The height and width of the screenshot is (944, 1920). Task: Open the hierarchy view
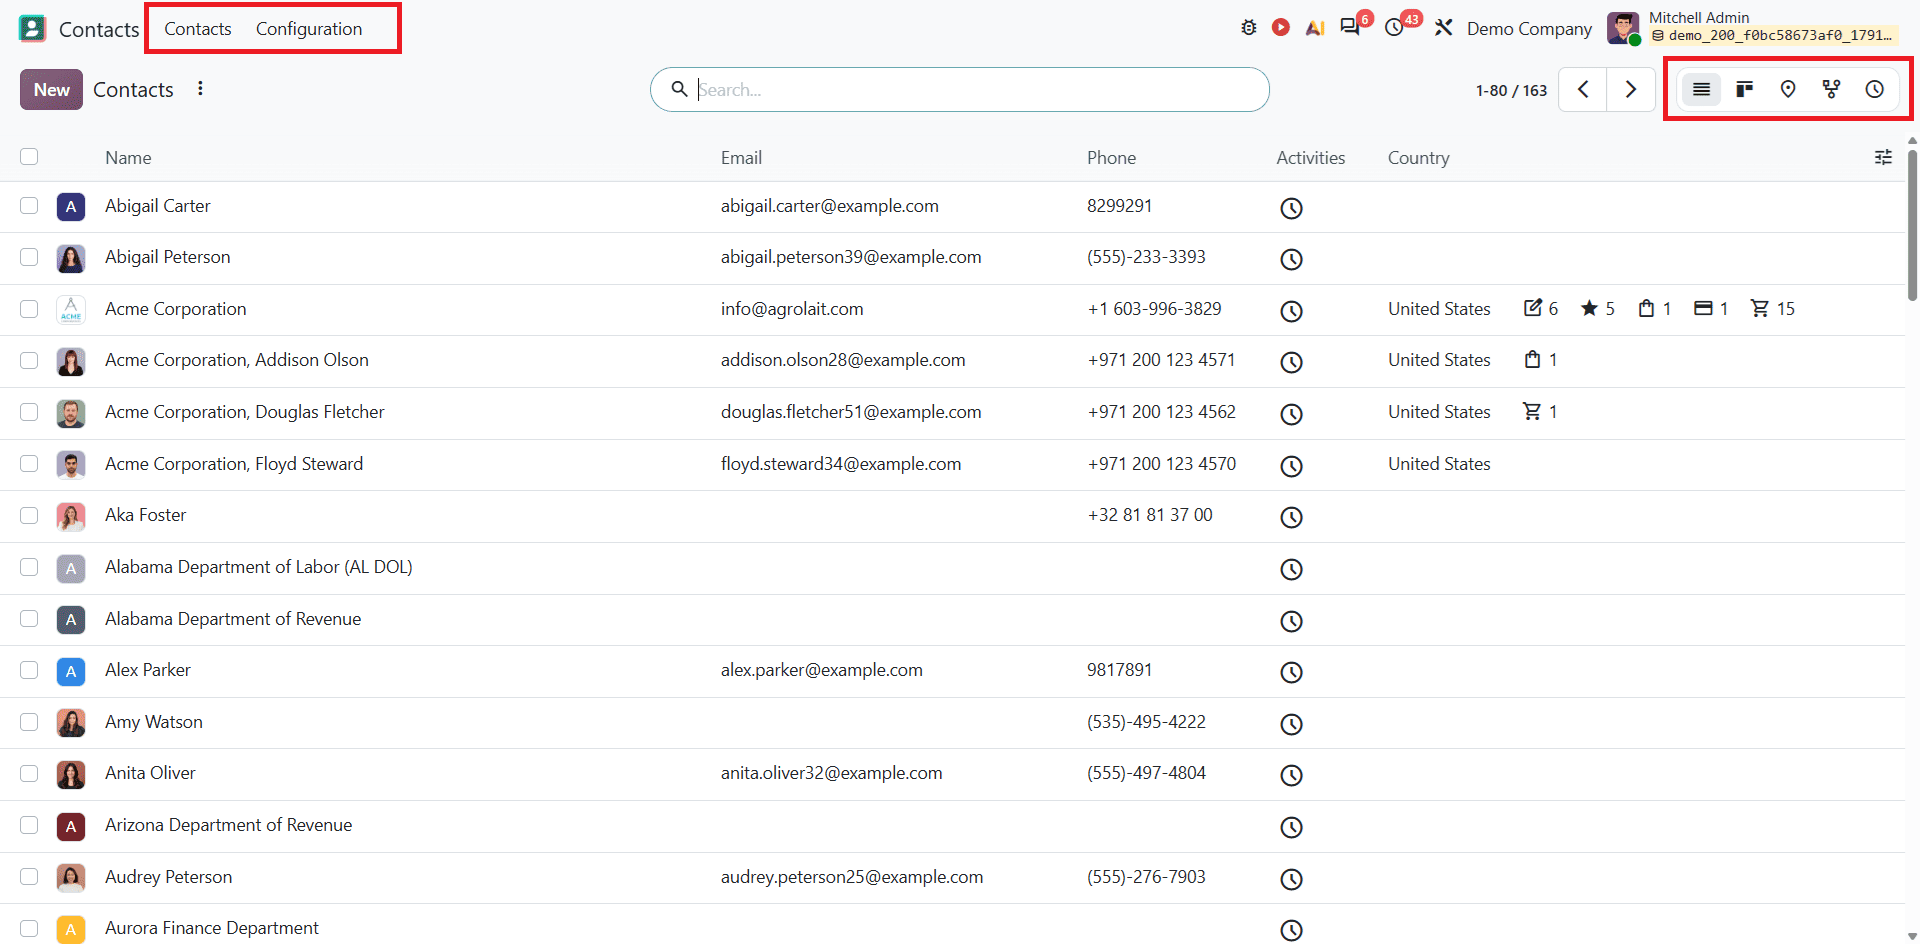pyautogui.click(x=1831, y=90)
